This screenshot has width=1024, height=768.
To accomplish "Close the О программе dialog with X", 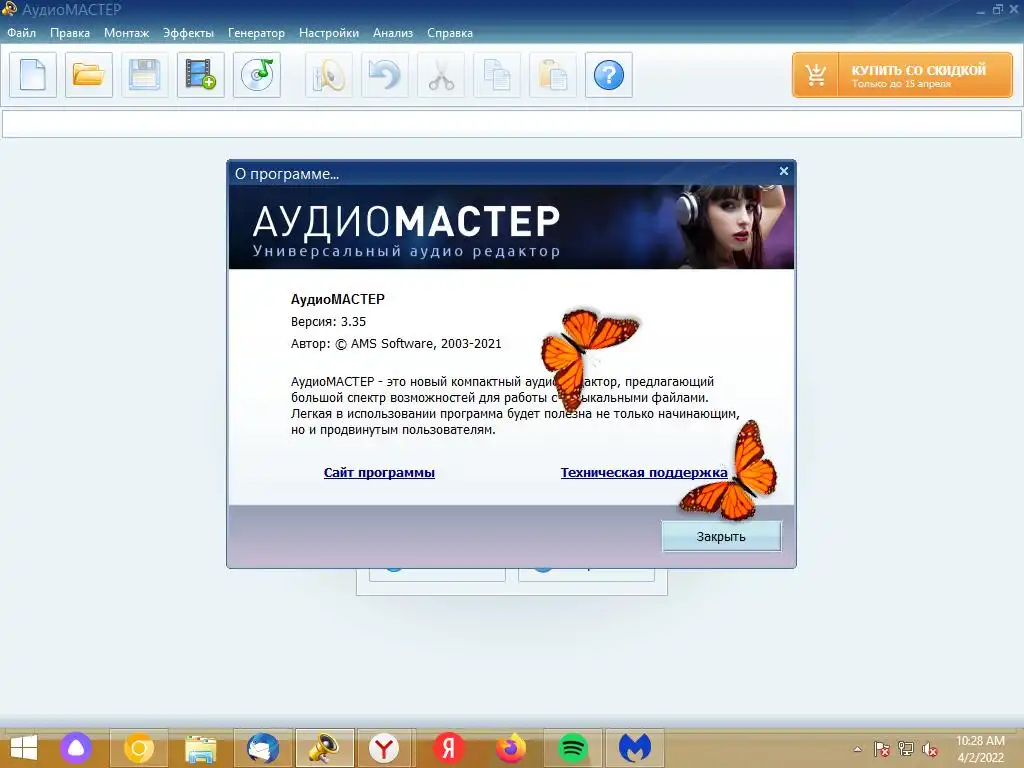I will (784, 171).
